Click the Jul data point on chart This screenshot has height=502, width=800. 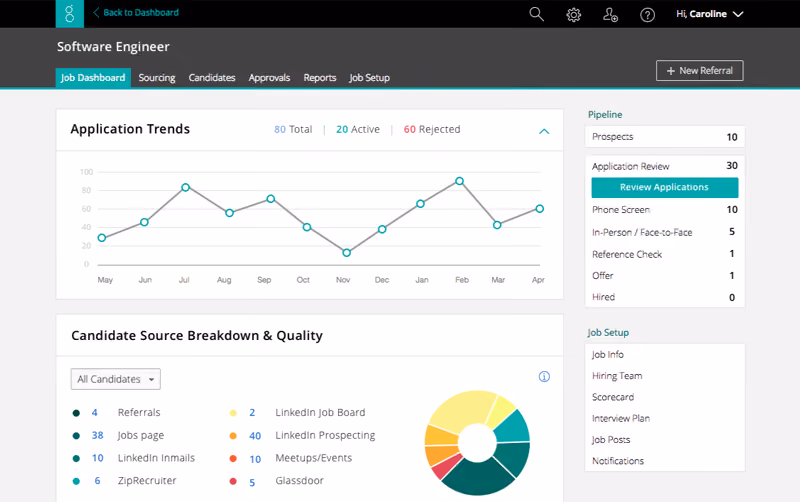(186, 187)
